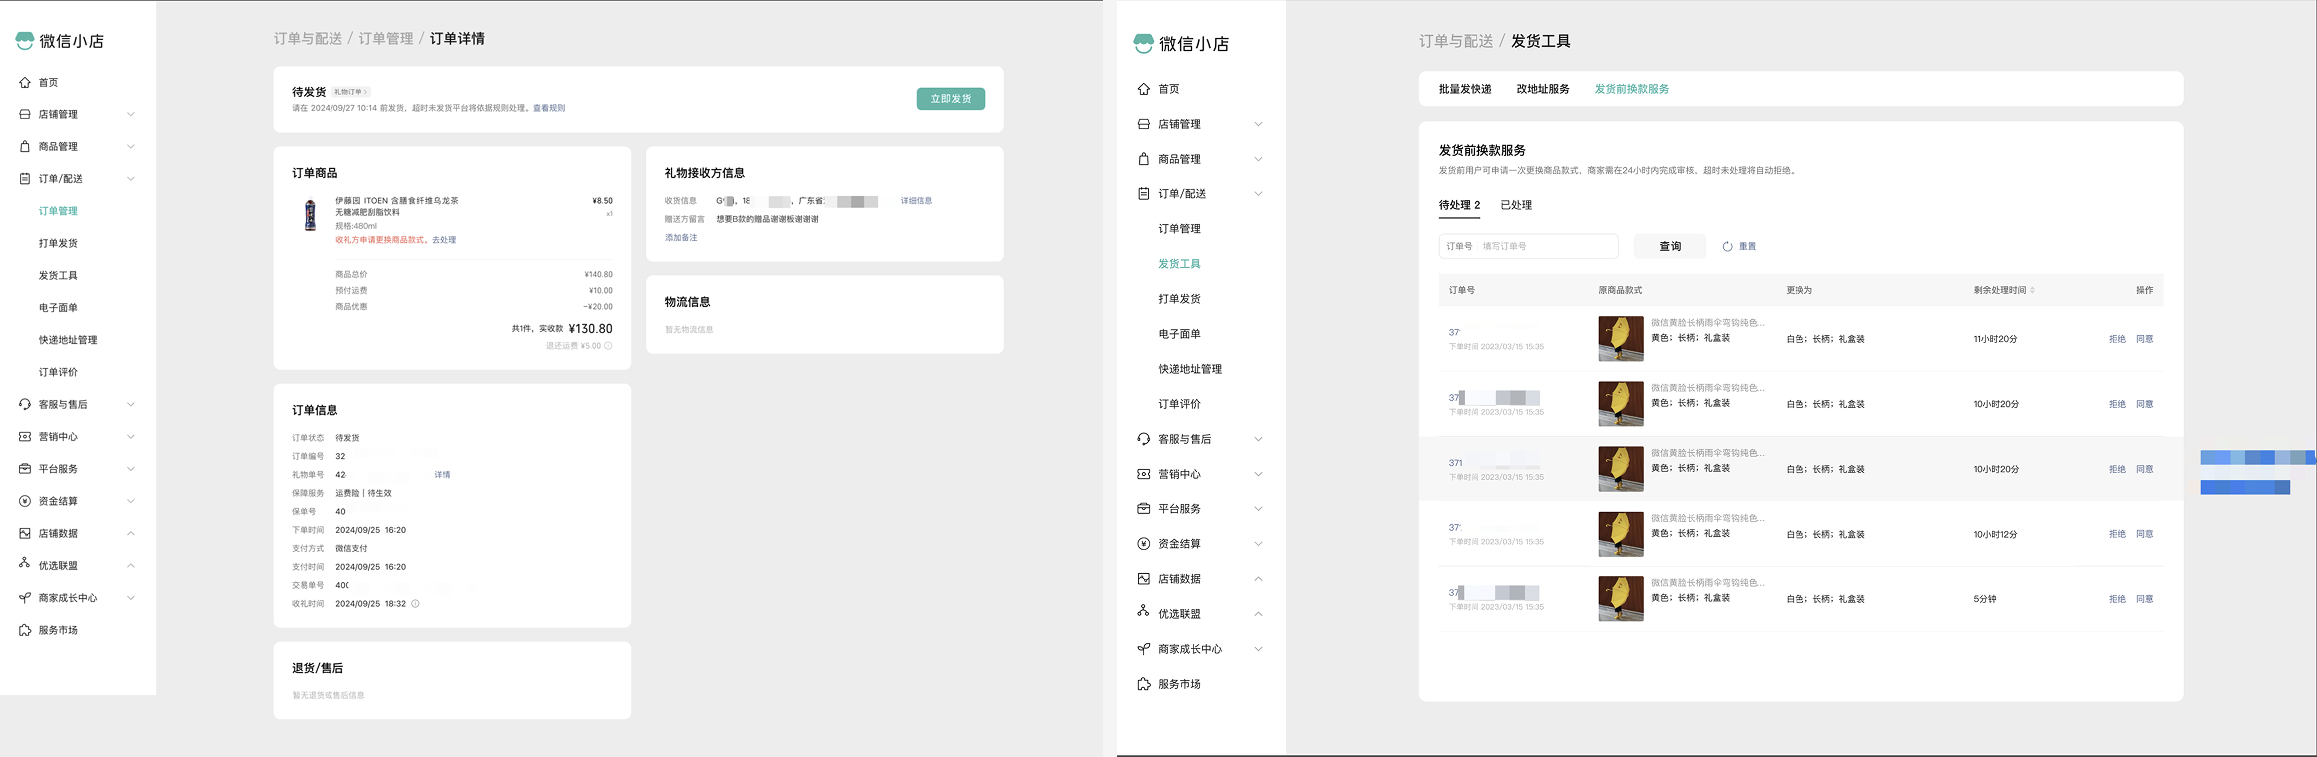Click 服务市场 icon in 发货工具 sidebar
The width and height of the screenshot is (2317, 757).
pos(1143,684)
